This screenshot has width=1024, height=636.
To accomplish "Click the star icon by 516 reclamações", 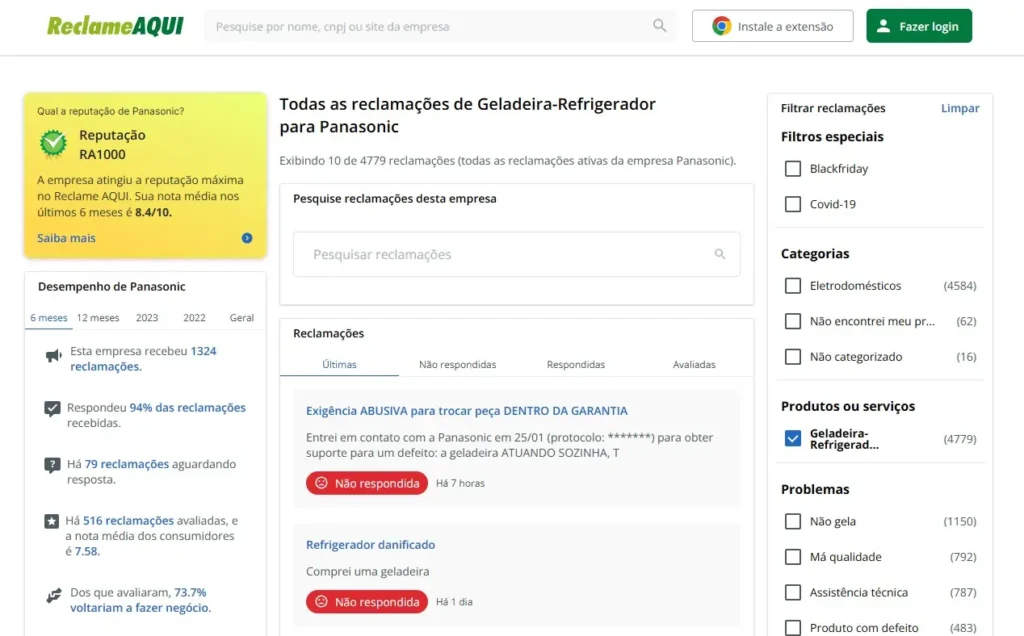I will point(52,521).
